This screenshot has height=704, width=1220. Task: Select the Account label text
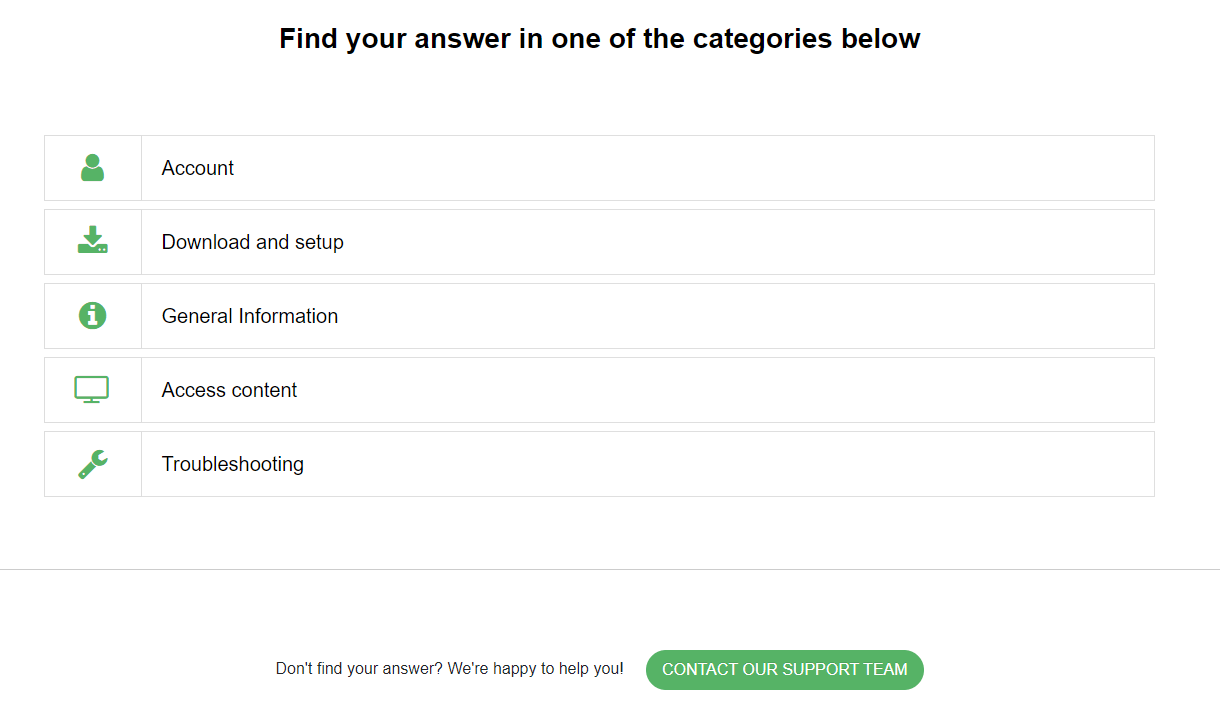198,168
